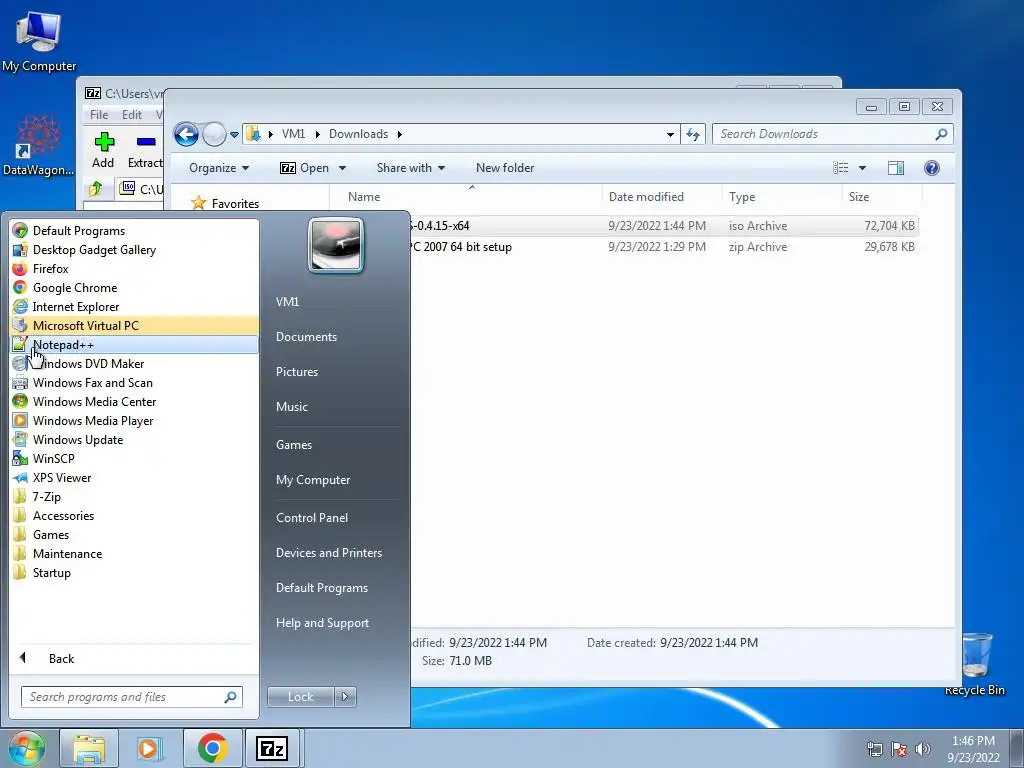This screenshot has width=1024, height=768.
Task: Open the File menu in 7-Zip window
Action: pos(99,114)
